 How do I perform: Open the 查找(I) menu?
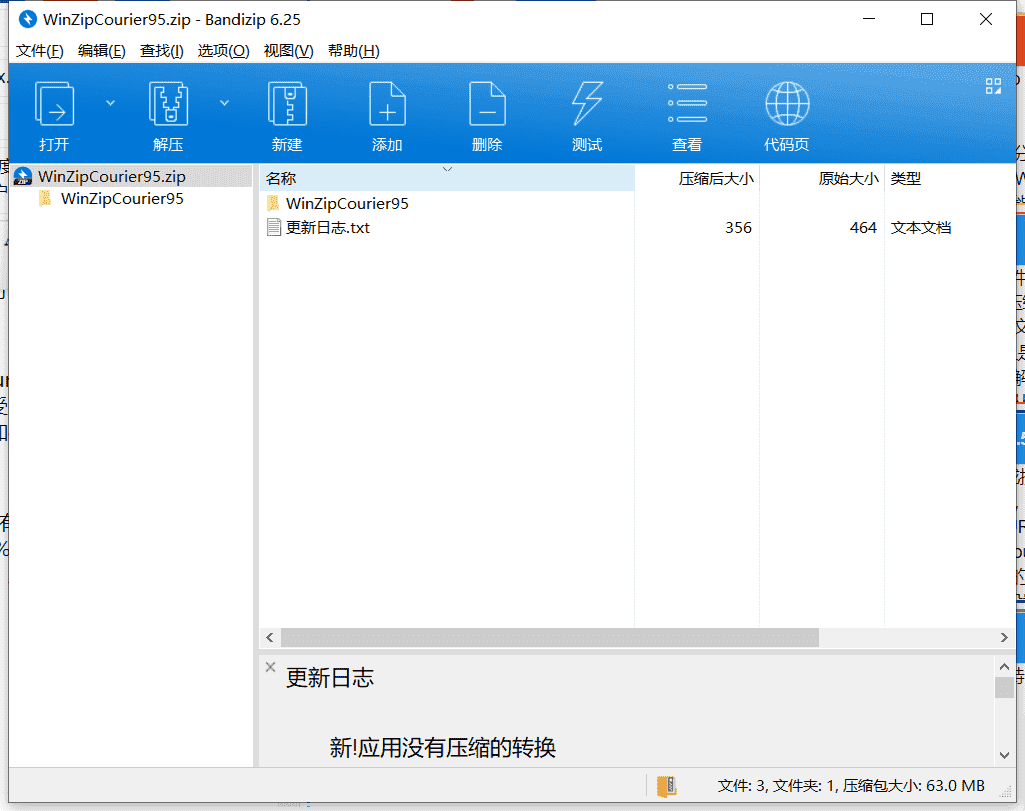[161, 51]
